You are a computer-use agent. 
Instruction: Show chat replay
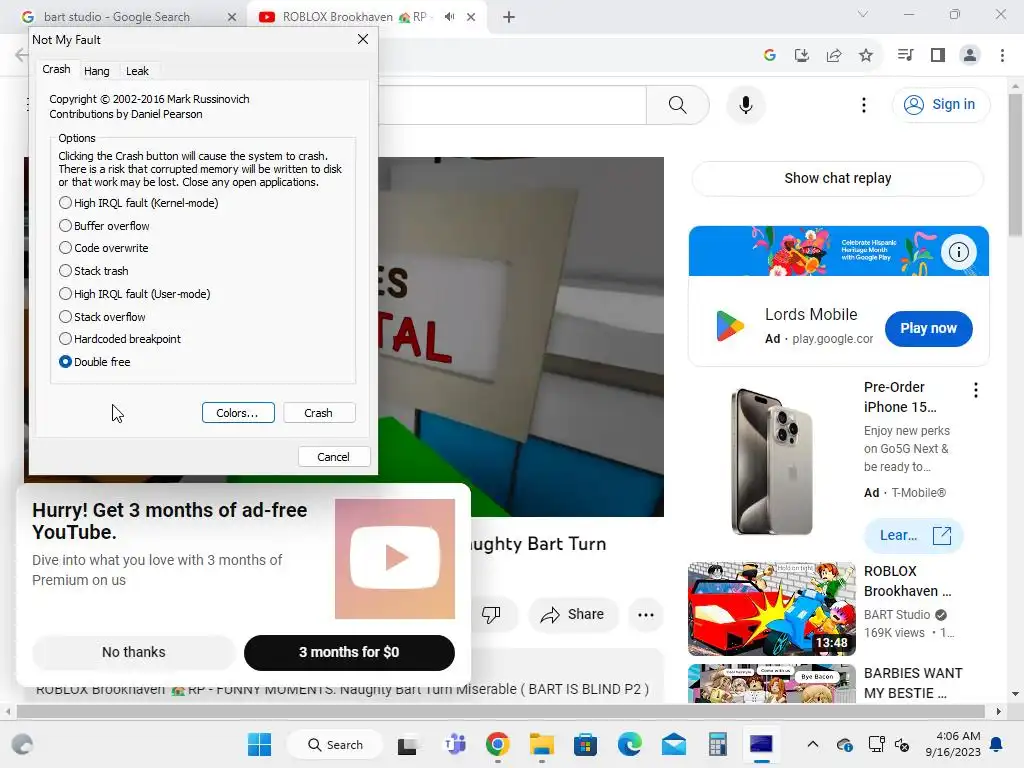(838, 178)
